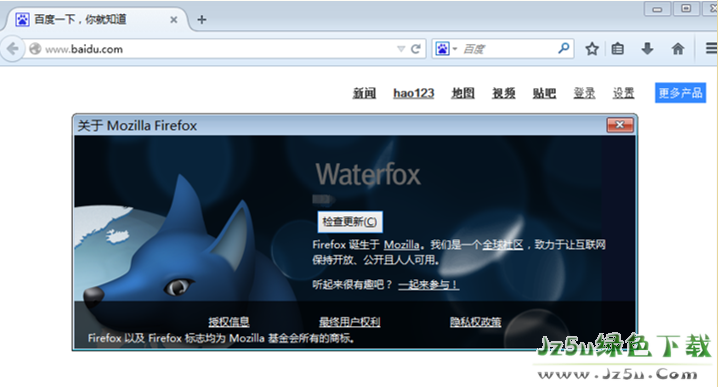This screenshot has height=387, width=718.
Task: Click the Baidu paw favicon in tab
Action: [22, 19]
